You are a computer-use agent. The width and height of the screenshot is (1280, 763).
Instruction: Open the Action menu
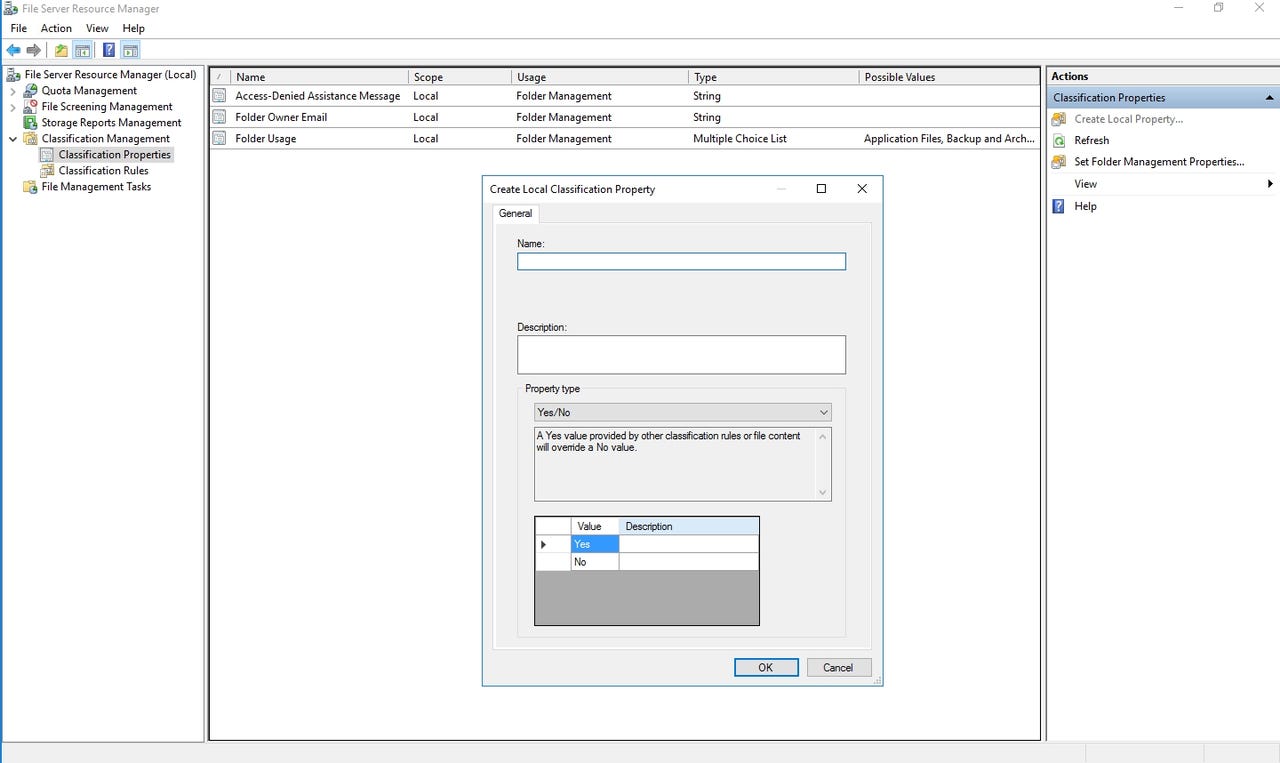(x=56, y=28)
